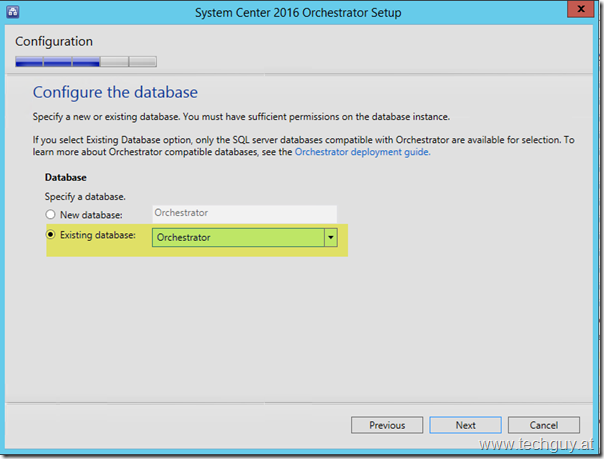Click the Orchestrator Setup app icon in title bar
This screenshot has height=459, width=604.
pos(13,12)
